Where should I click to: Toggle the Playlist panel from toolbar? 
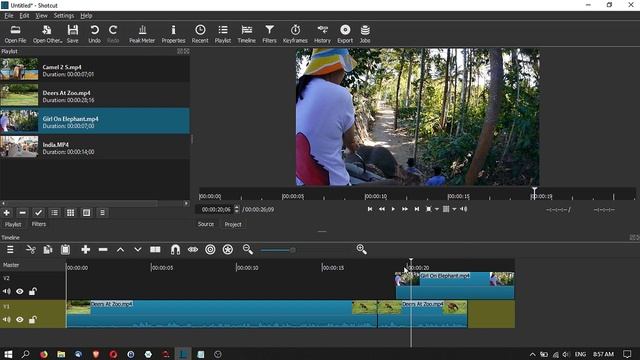(223, 34)
